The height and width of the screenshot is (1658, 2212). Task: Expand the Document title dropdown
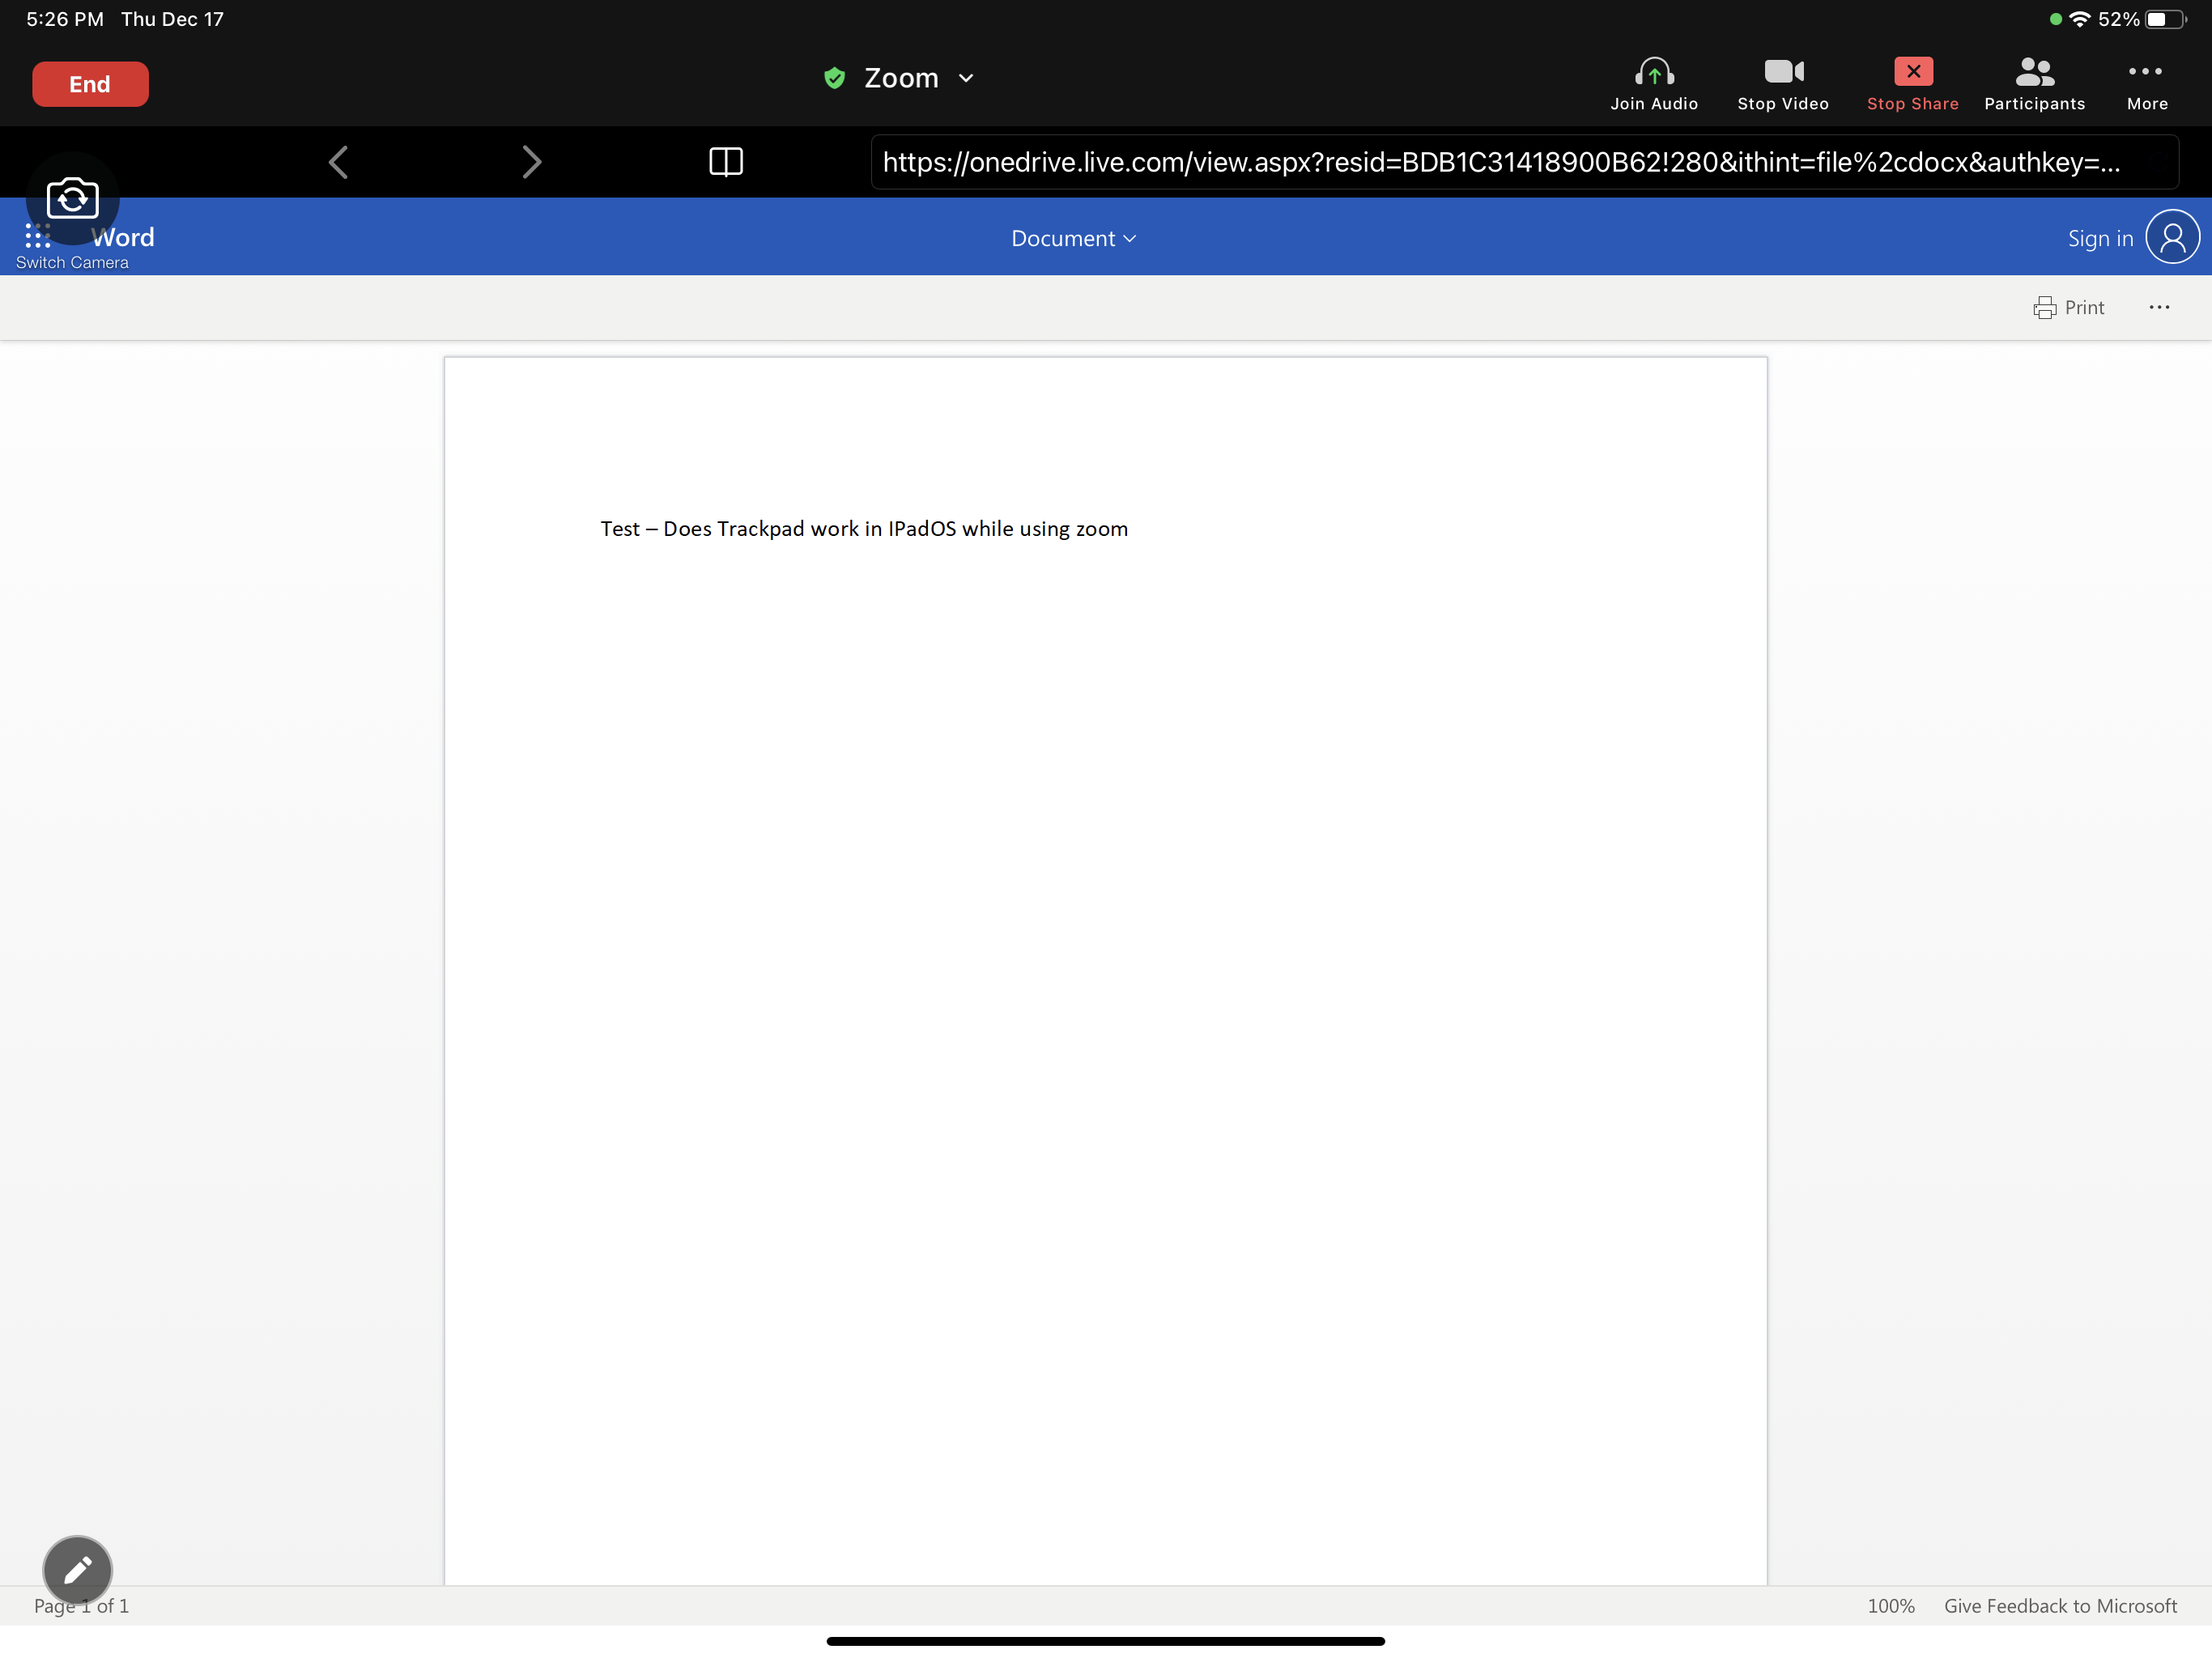(x=1073, y=239)
